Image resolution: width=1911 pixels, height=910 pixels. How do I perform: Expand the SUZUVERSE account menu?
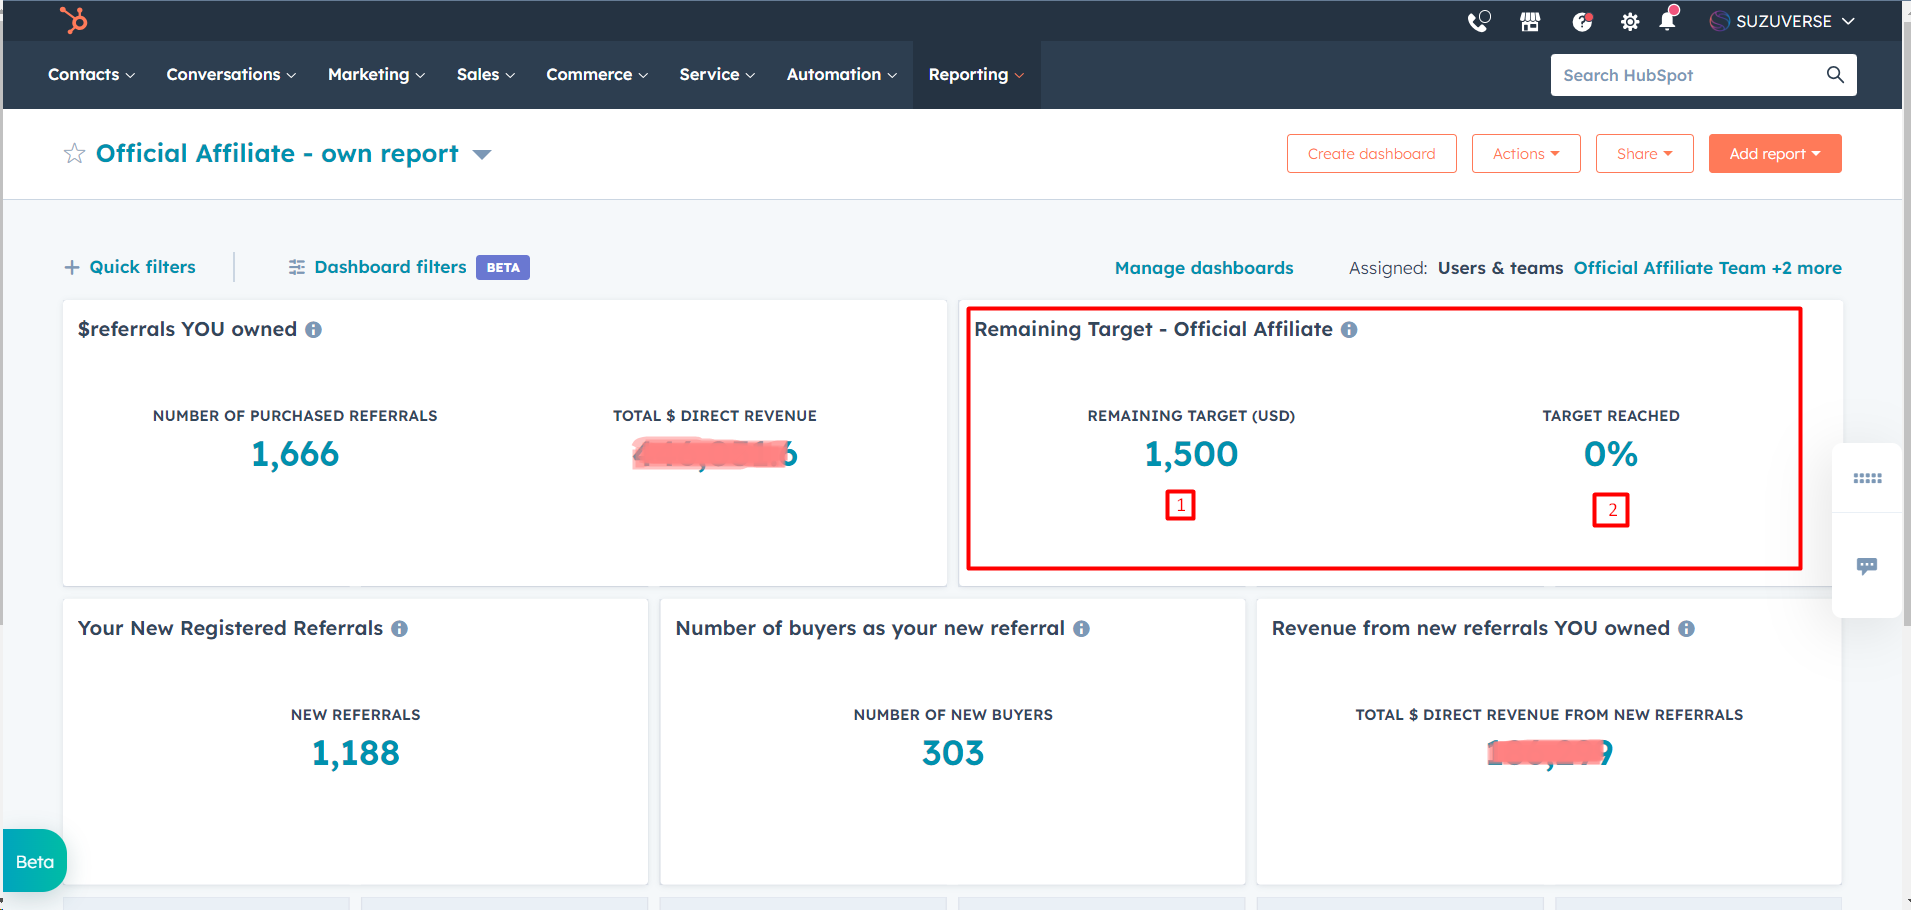pos(1782,21)
